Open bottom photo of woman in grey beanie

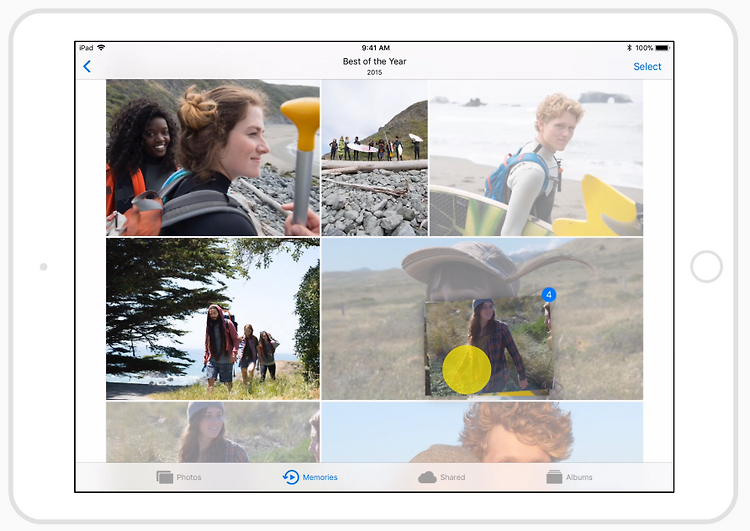pos(213,431)
